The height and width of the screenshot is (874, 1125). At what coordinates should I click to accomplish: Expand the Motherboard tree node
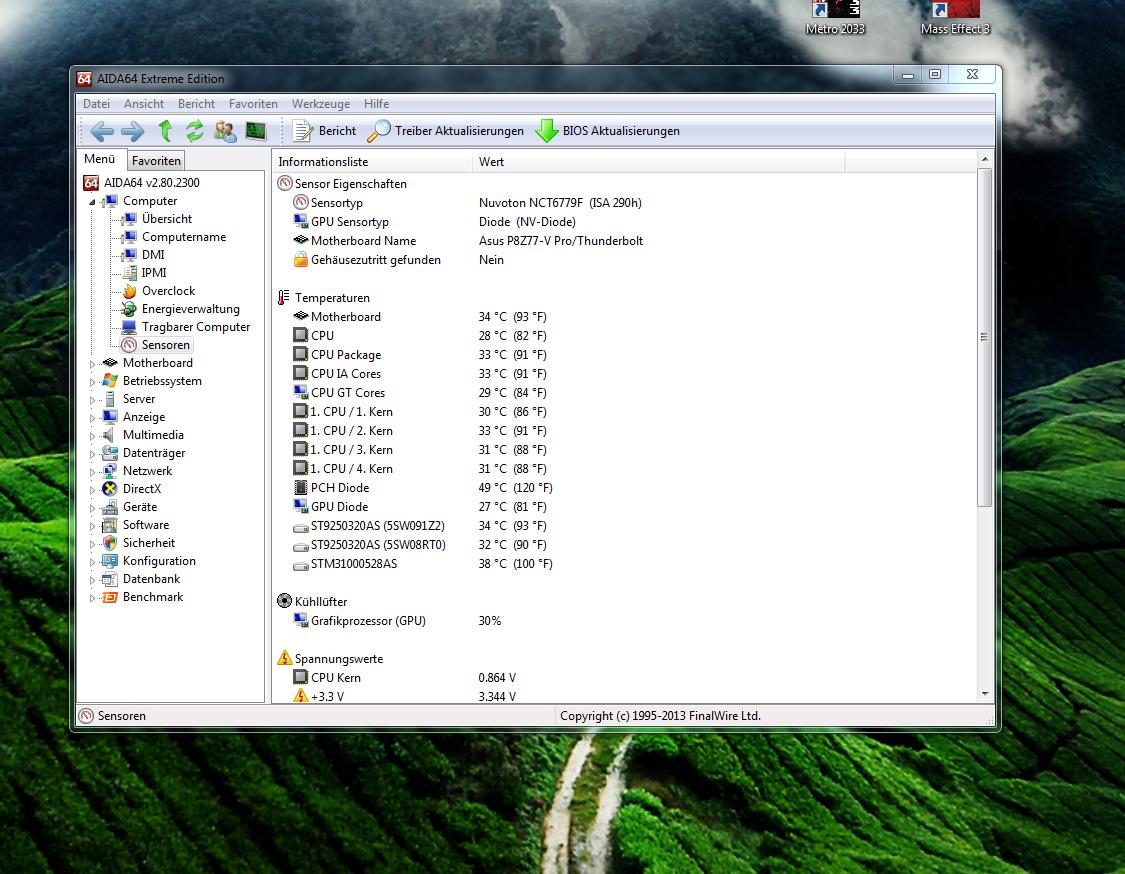point(93,364)
